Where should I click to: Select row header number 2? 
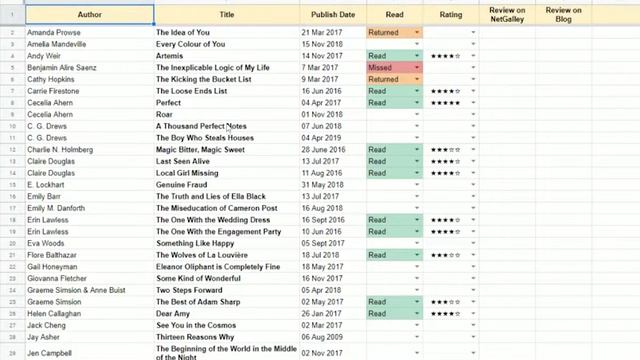(x=12, y=32)
